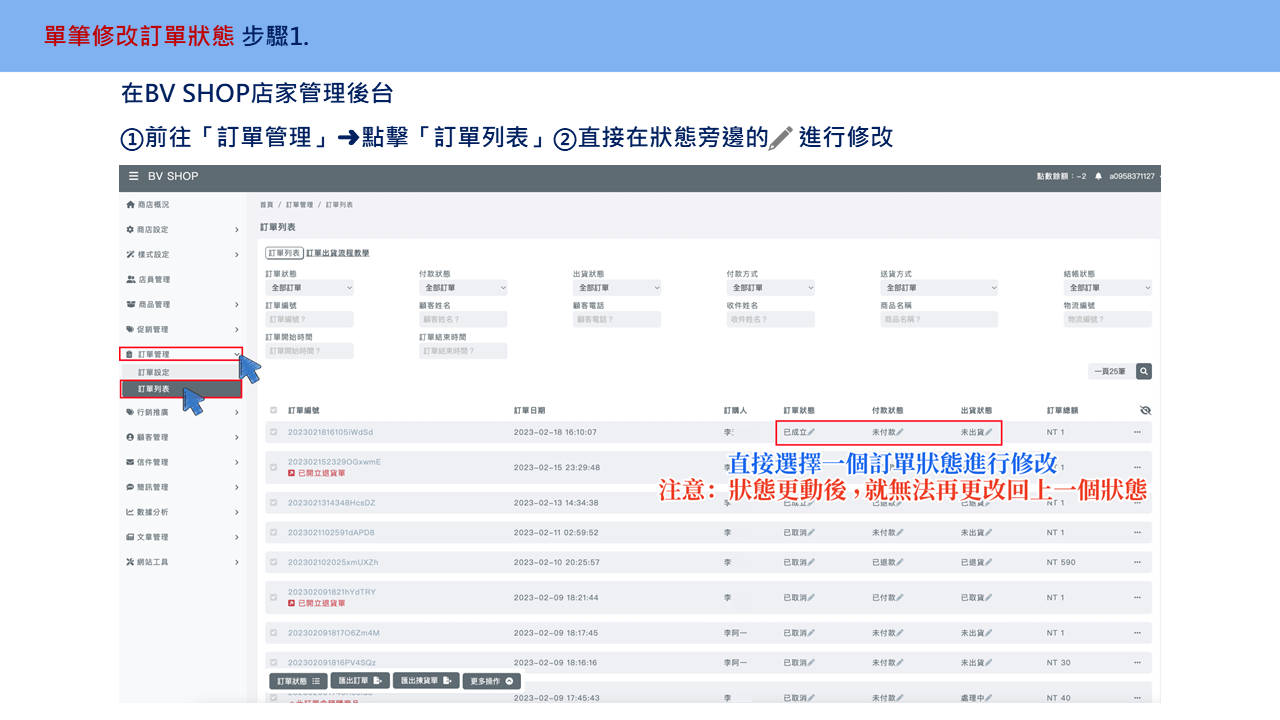Click the 店員管理 people icon in sidebar
1280x720 pixels.
tap(130, 279)
